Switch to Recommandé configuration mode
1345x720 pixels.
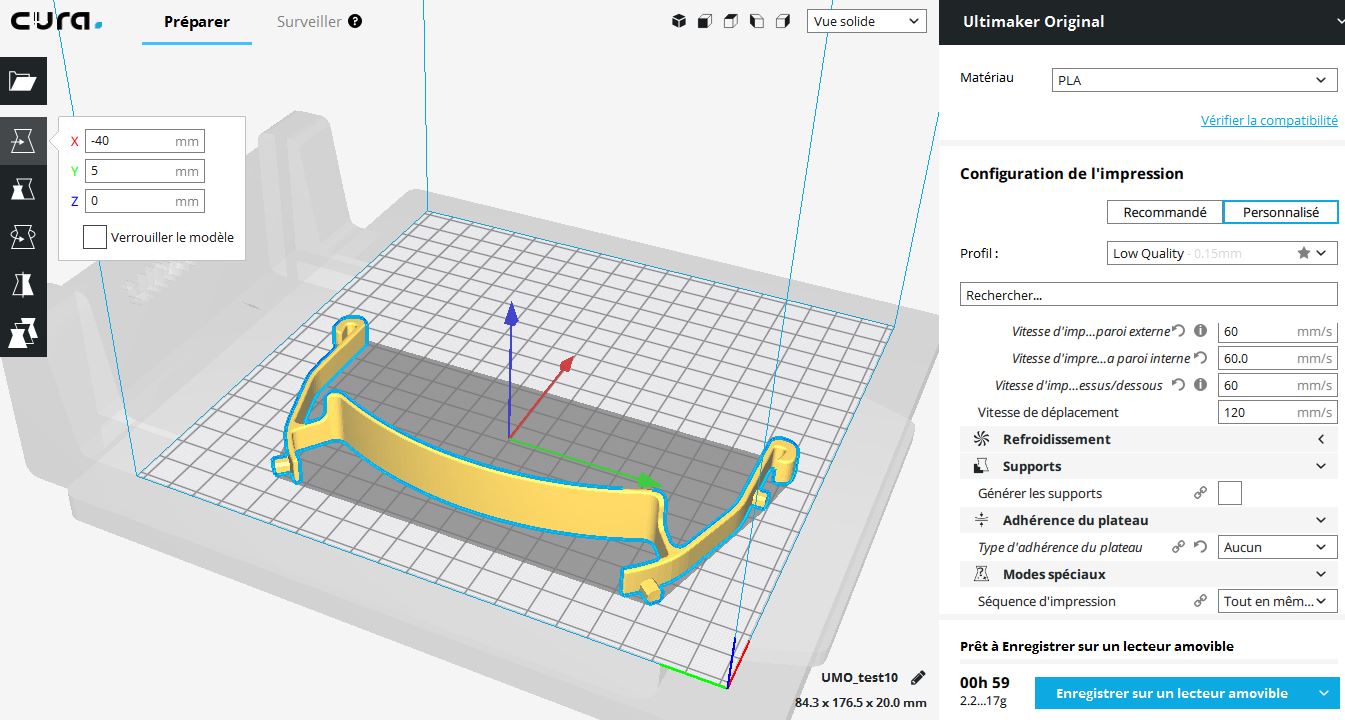1165,212
